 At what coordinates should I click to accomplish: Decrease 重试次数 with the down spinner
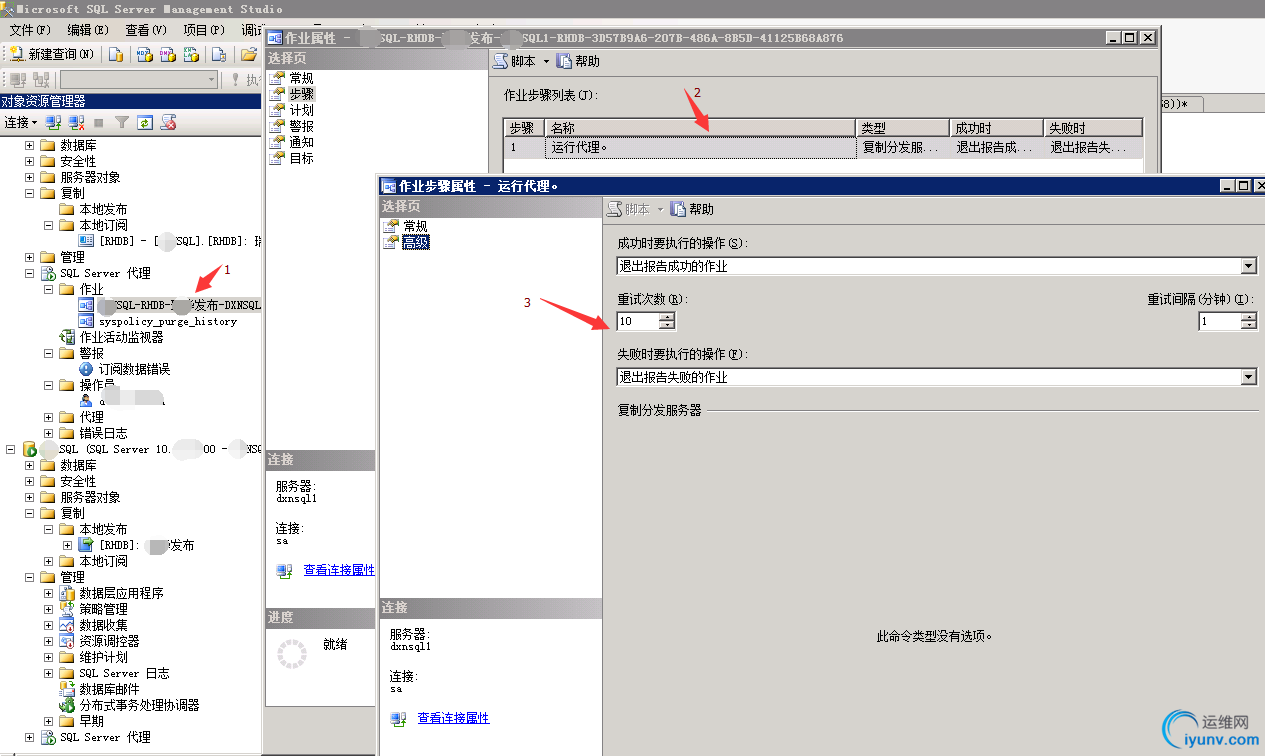point(667,325)
